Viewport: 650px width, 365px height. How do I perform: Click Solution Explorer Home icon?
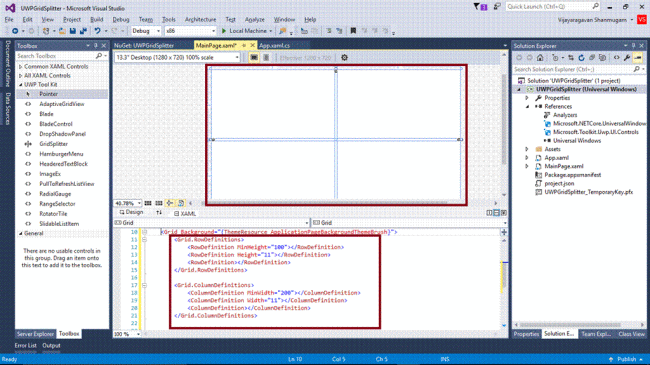point(540,58)
